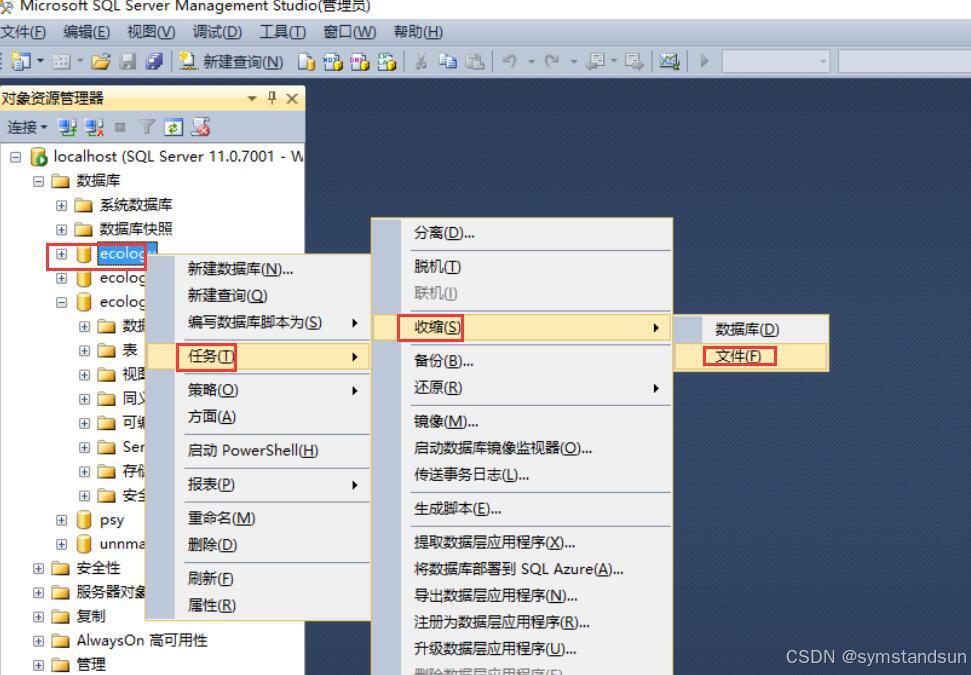Image resolution: width=971 pixels, height=675 pixels.
Task: Click Object Explorer disconnect icon
Action: (94, 128)
